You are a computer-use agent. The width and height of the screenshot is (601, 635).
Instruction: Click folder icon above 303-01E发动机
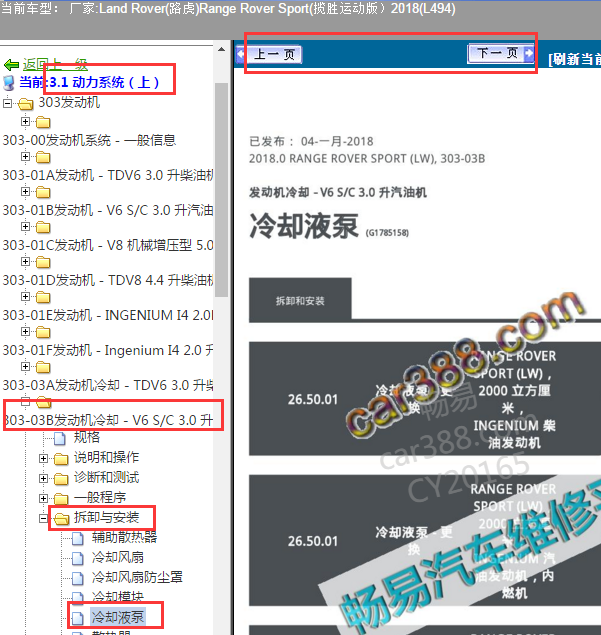coord(43,297)
